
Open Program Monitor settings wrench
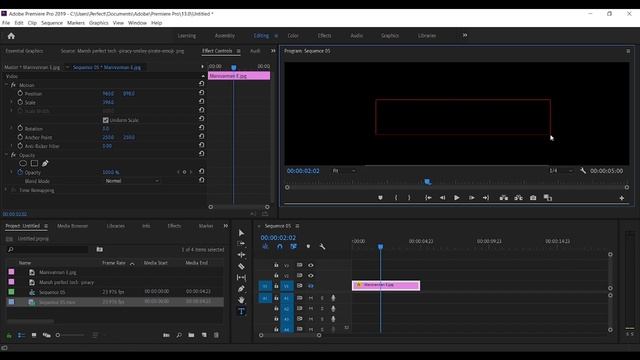583,171
